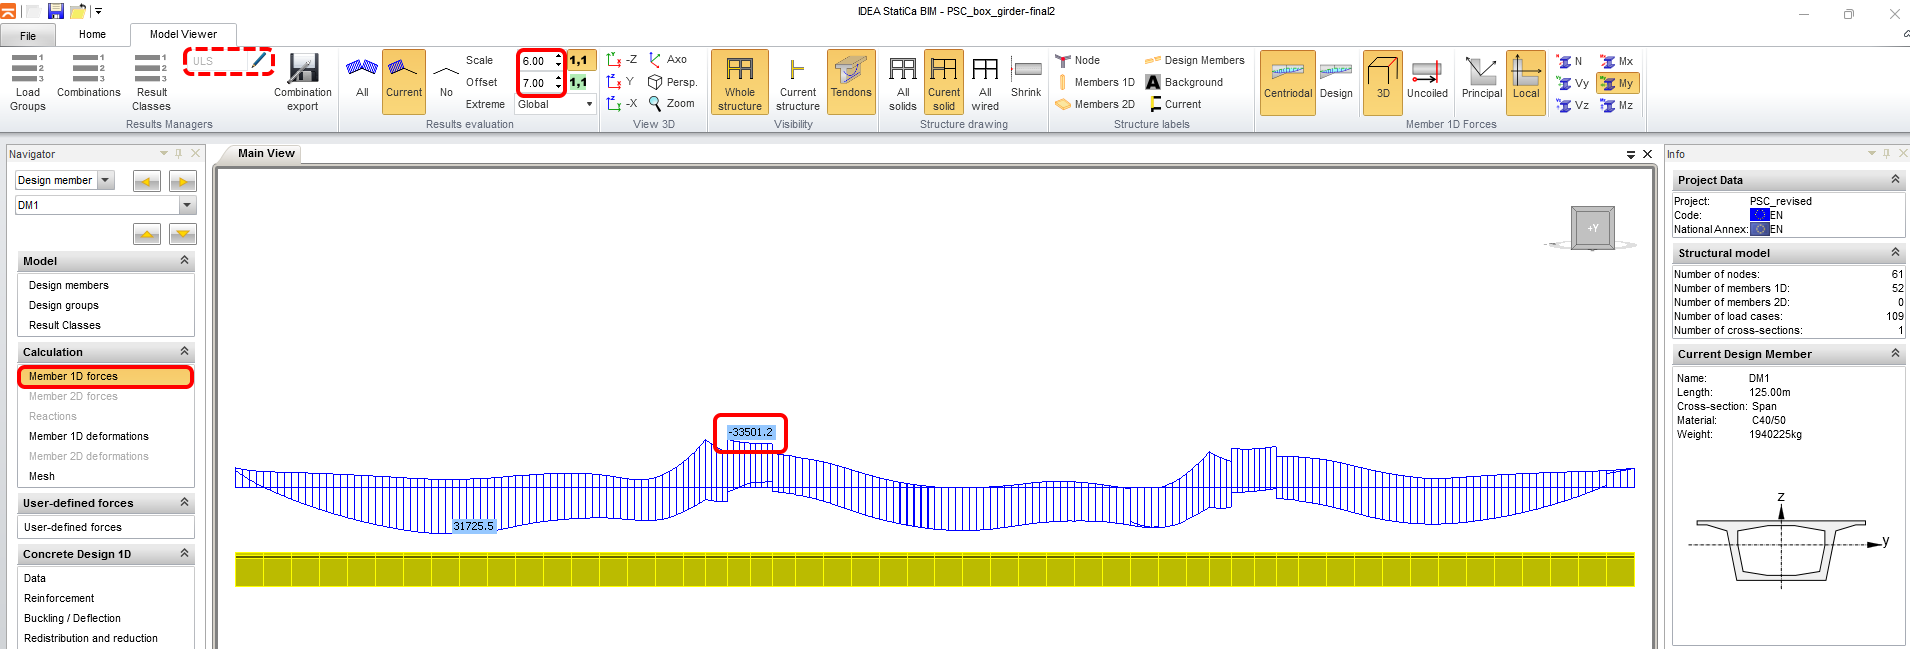Toggle Current solid drawing
The image size is (1910, 649).
tap(944, 82)
